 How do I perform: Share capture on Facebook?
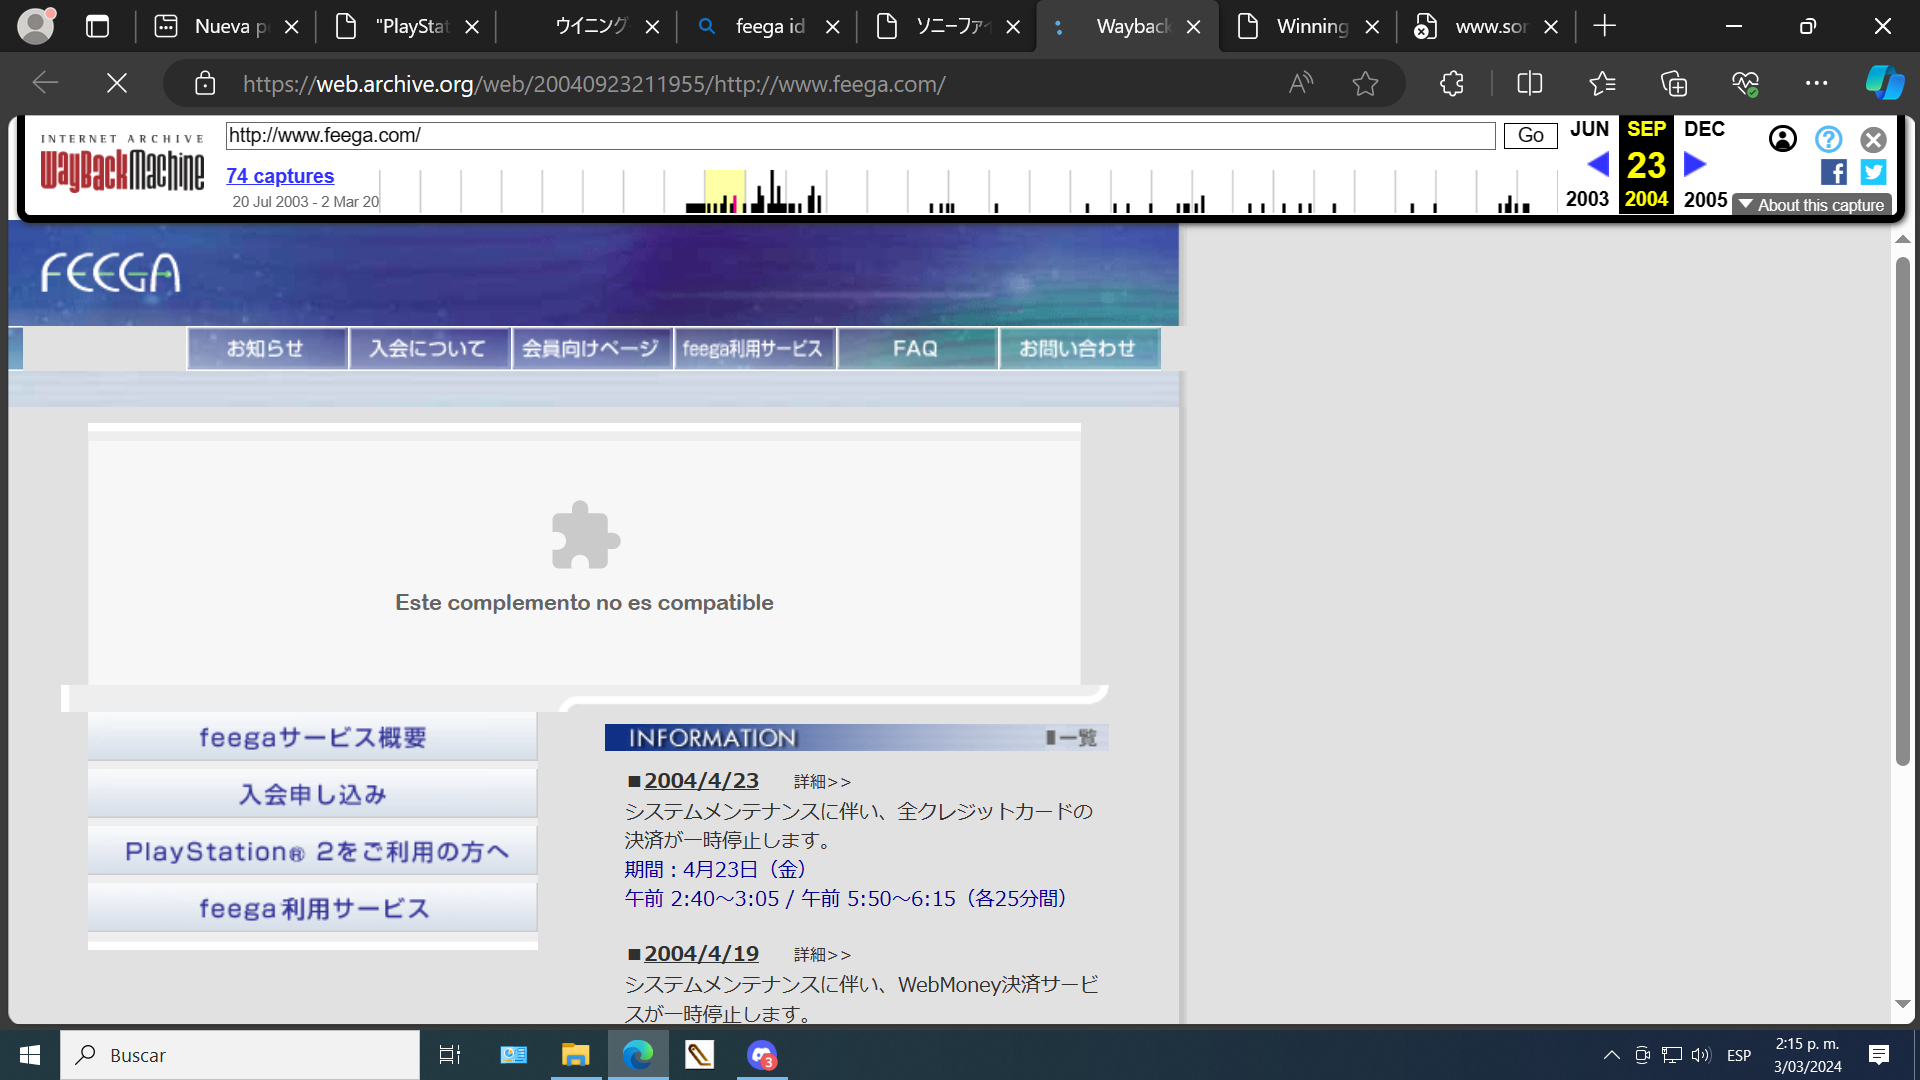click(x=1834, y=172)
